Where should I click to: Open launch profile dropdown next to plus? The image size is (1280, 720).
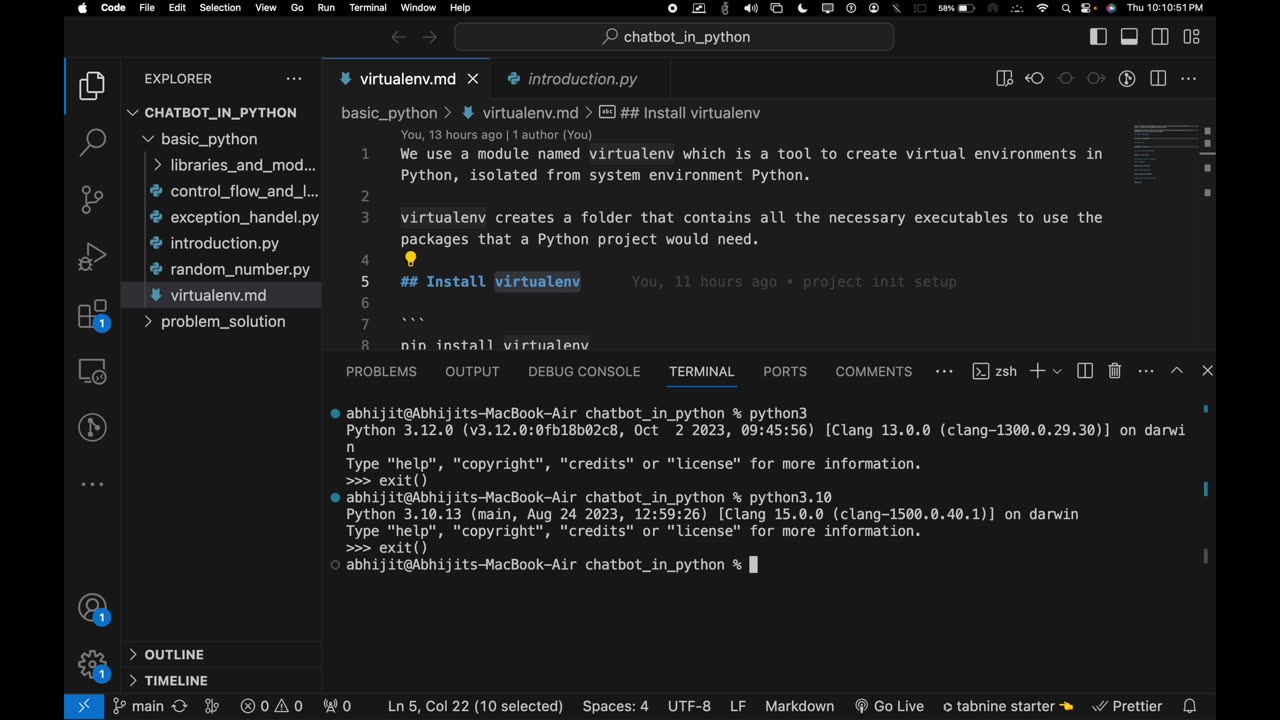(x=1057, y=371)
